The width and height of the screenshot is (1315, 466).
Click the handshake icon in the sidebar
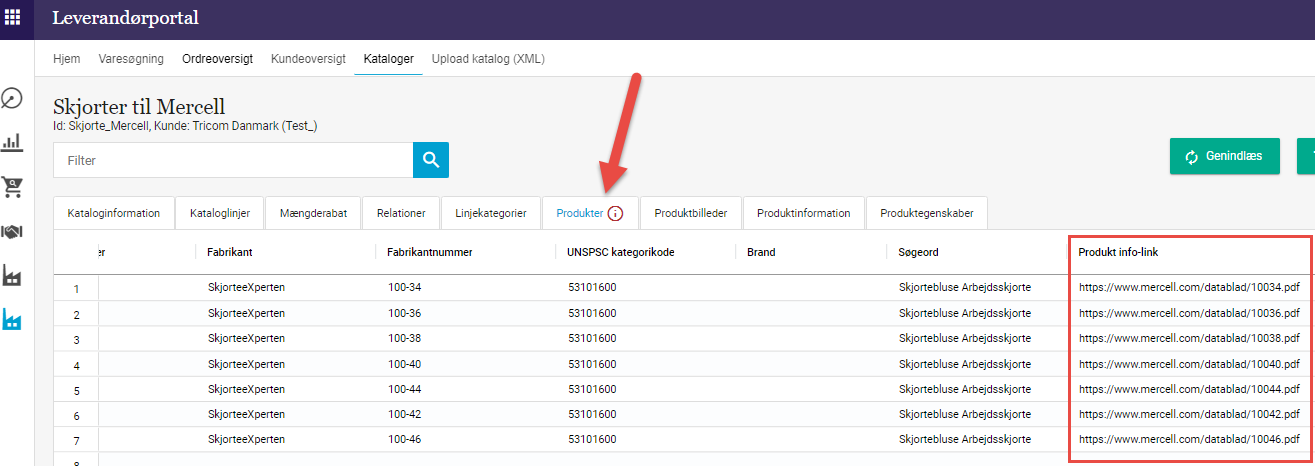coord(12,231)
